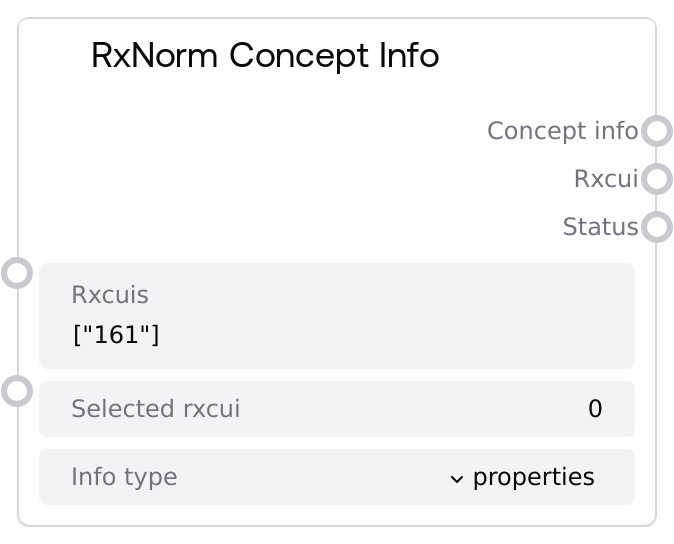The image size is (674, 544).
Task: Click the Rxcuis input socket circle
Action: [17, 273]
